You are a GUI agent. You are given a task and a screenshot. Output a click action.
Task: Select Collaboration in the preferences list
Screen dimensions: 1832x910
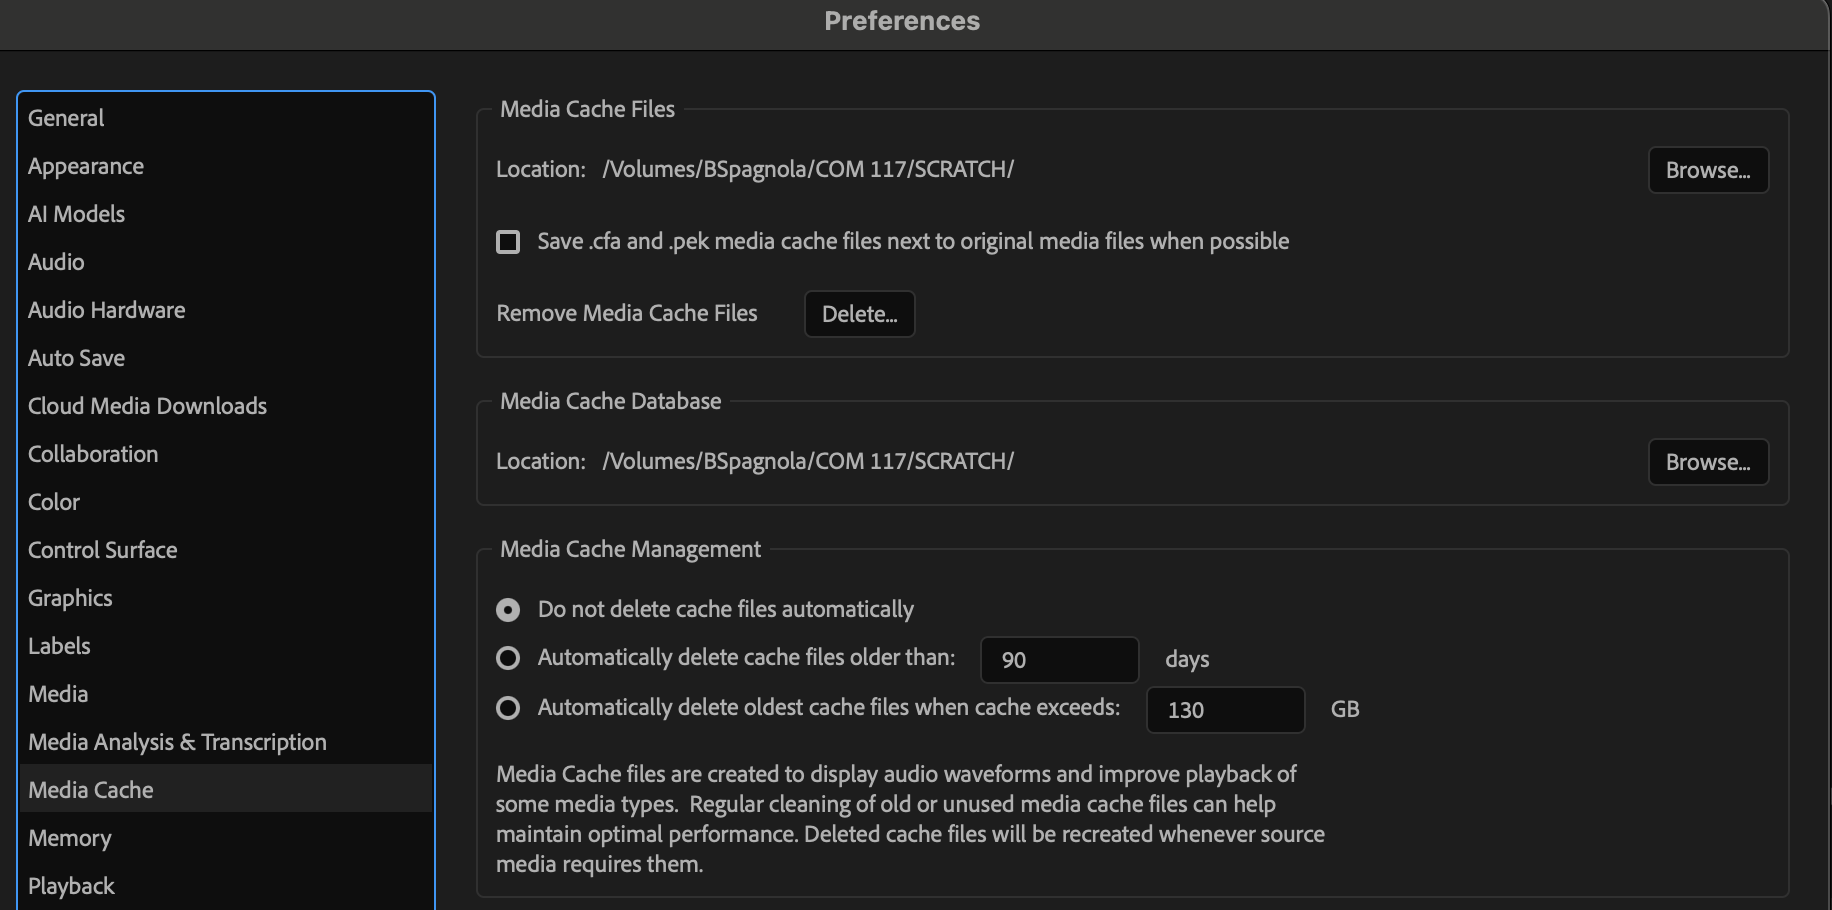(93, 454)
